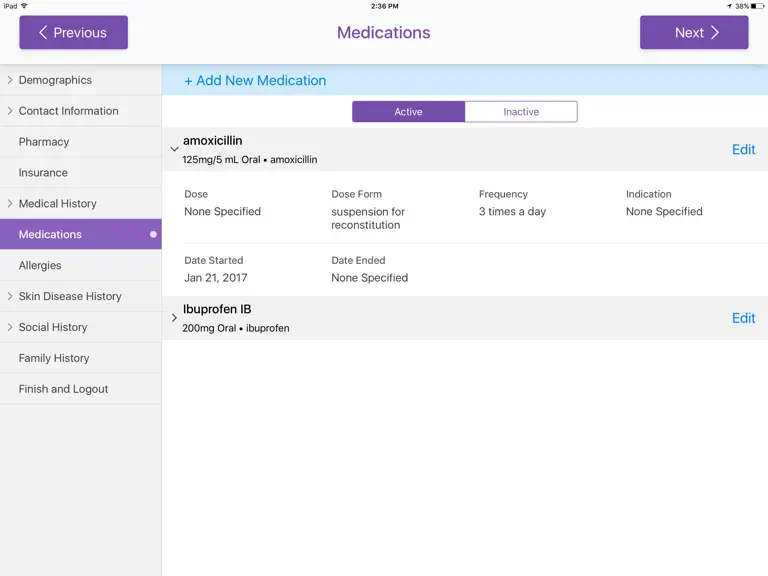Edit the Ibuprofen IB medication entry

744,318
